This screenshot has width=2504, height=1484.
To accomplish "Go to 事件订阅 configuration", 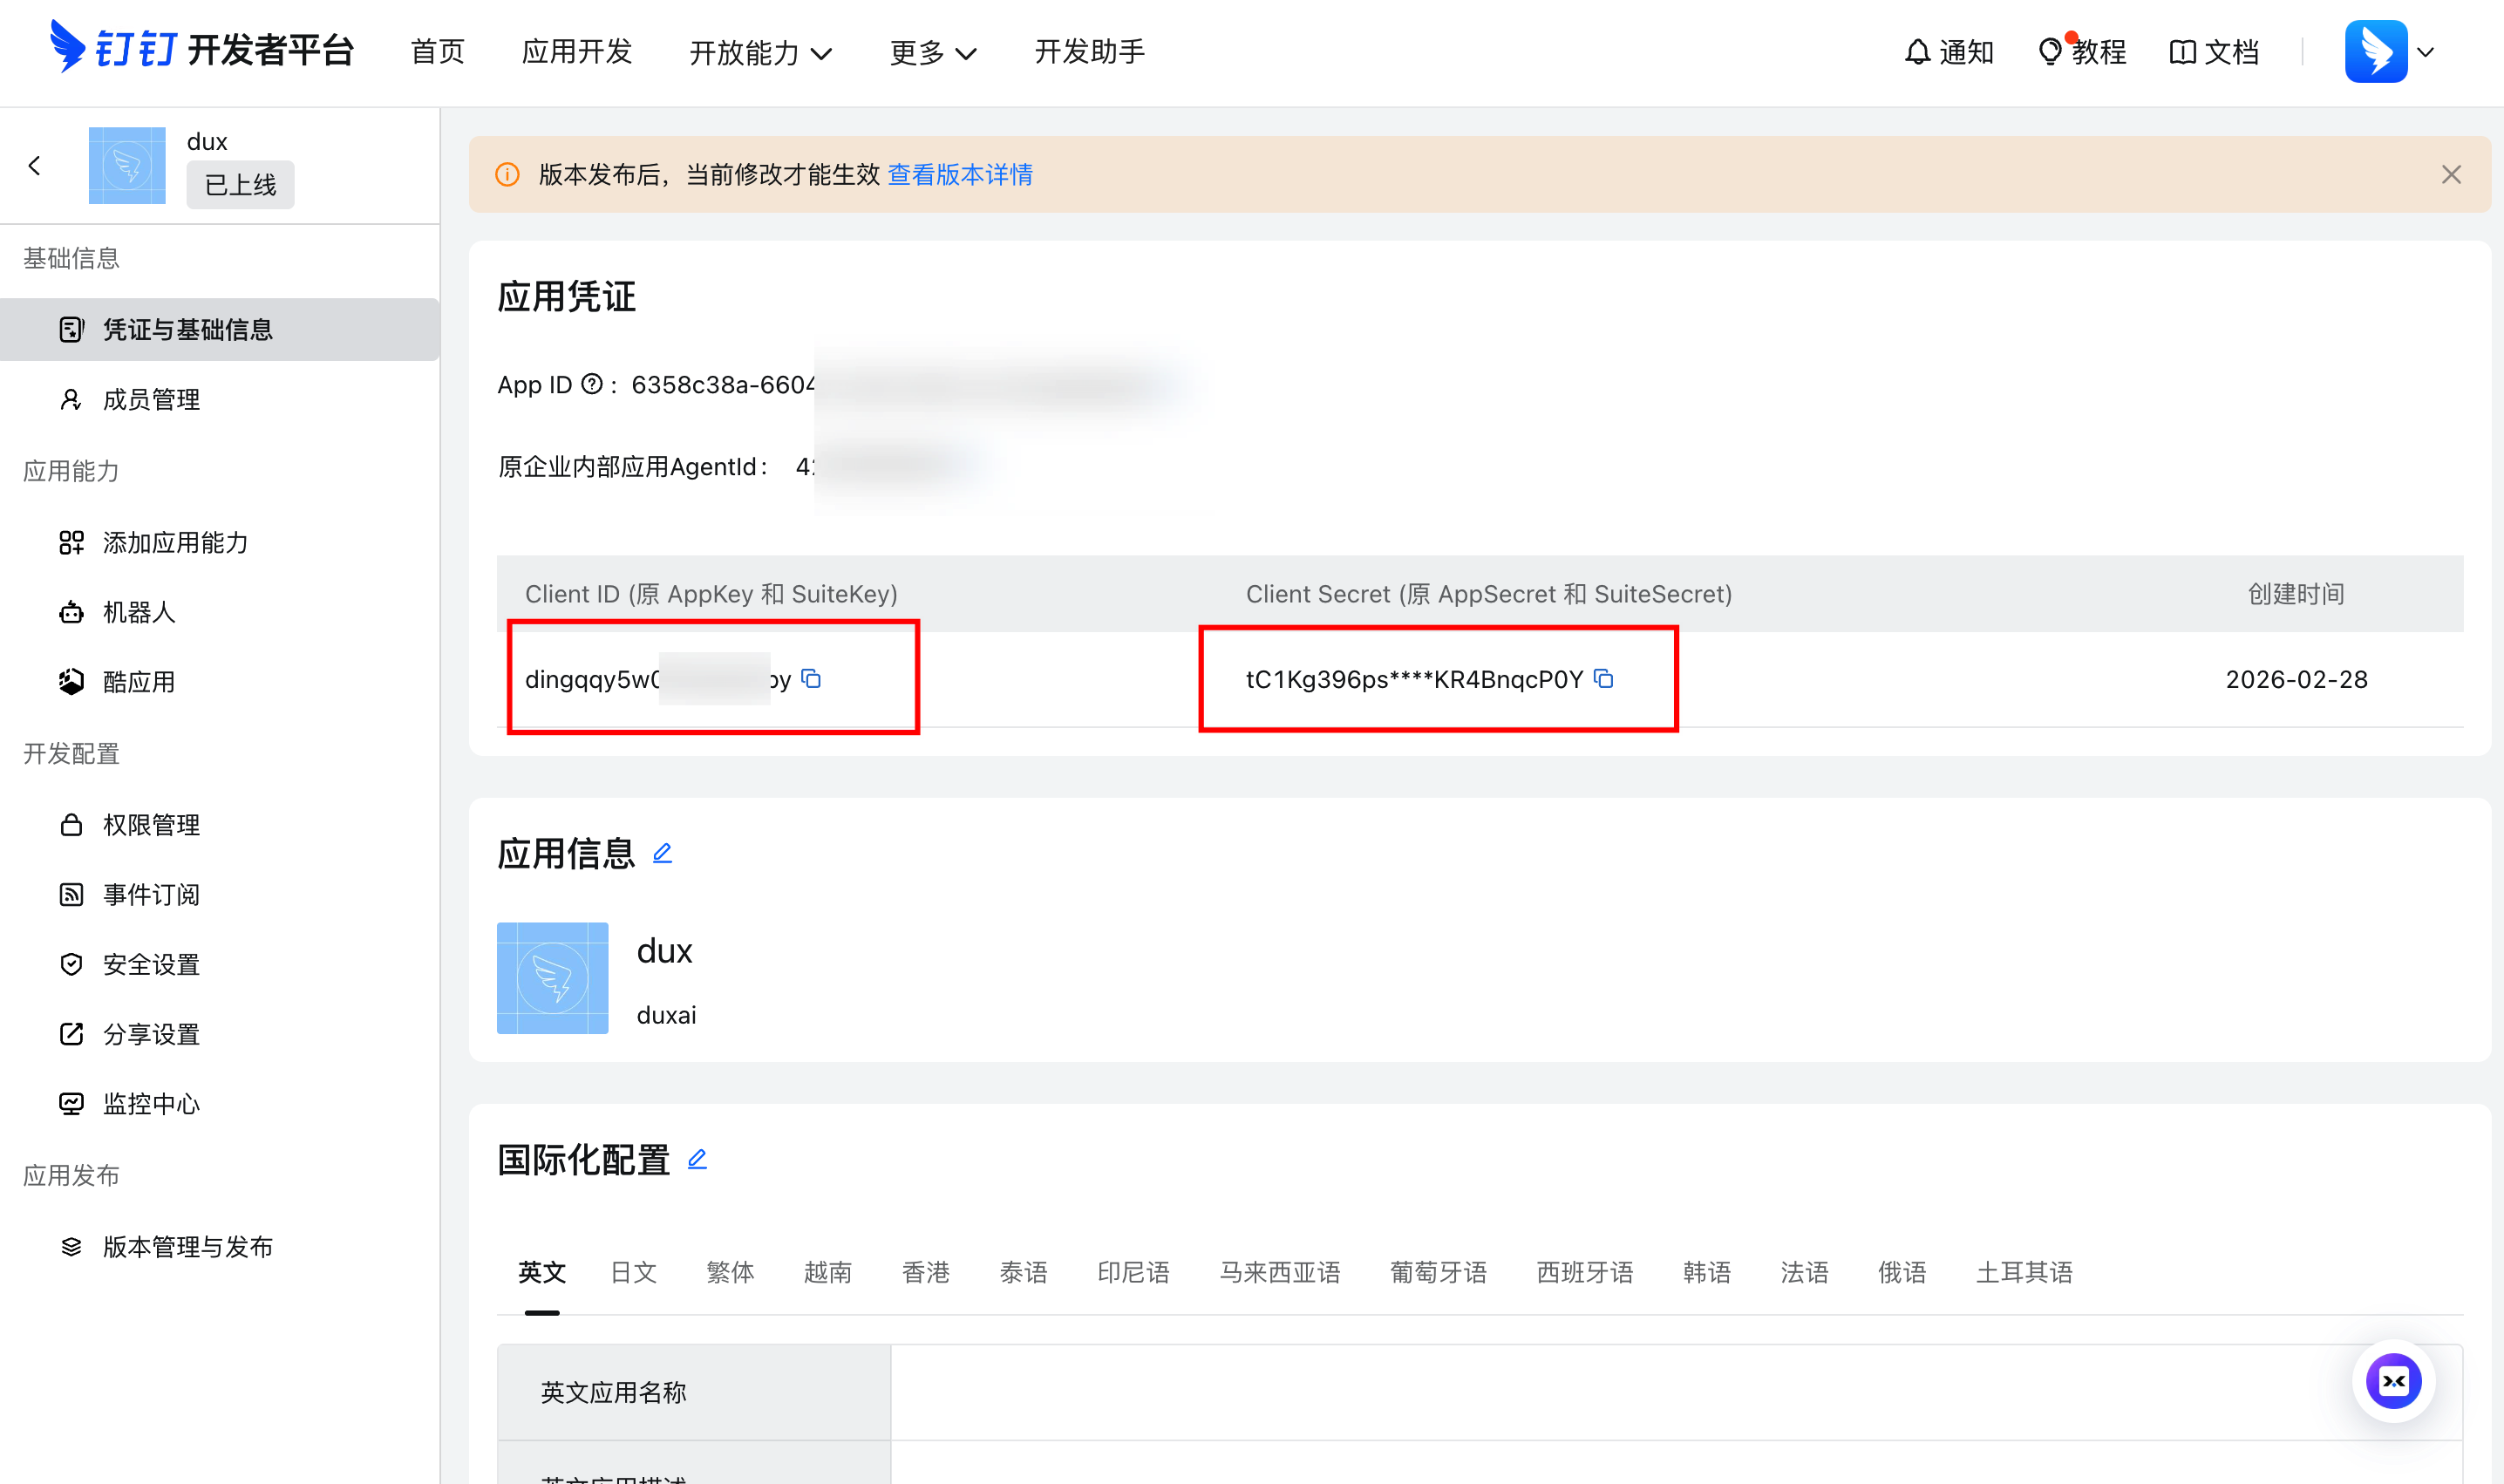I will coord(150,894).
